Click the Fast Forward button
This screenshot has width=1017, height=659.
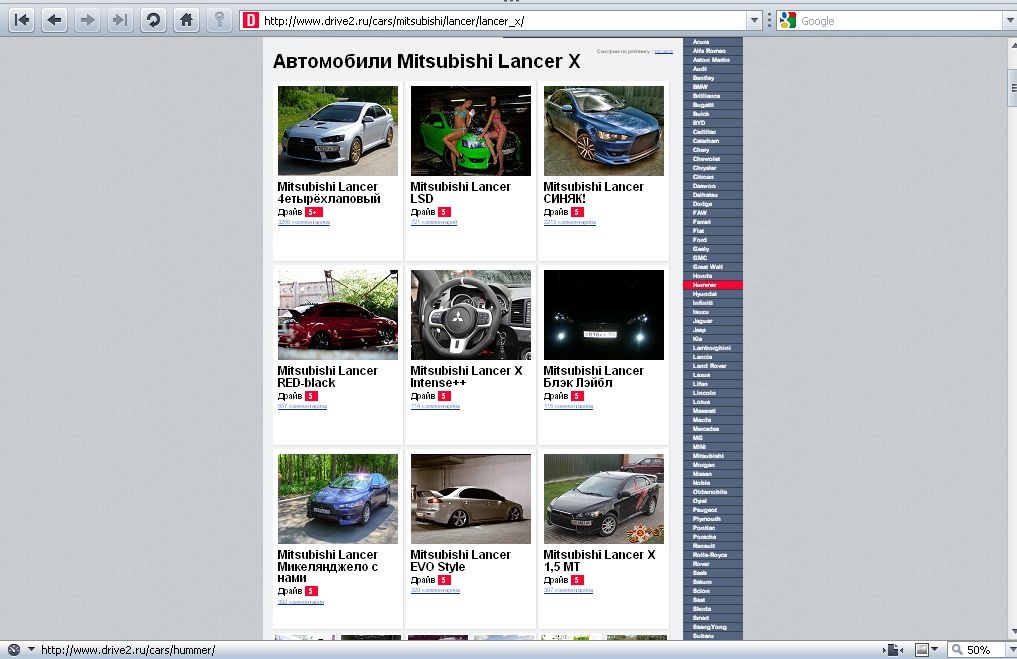click(119, 20)
